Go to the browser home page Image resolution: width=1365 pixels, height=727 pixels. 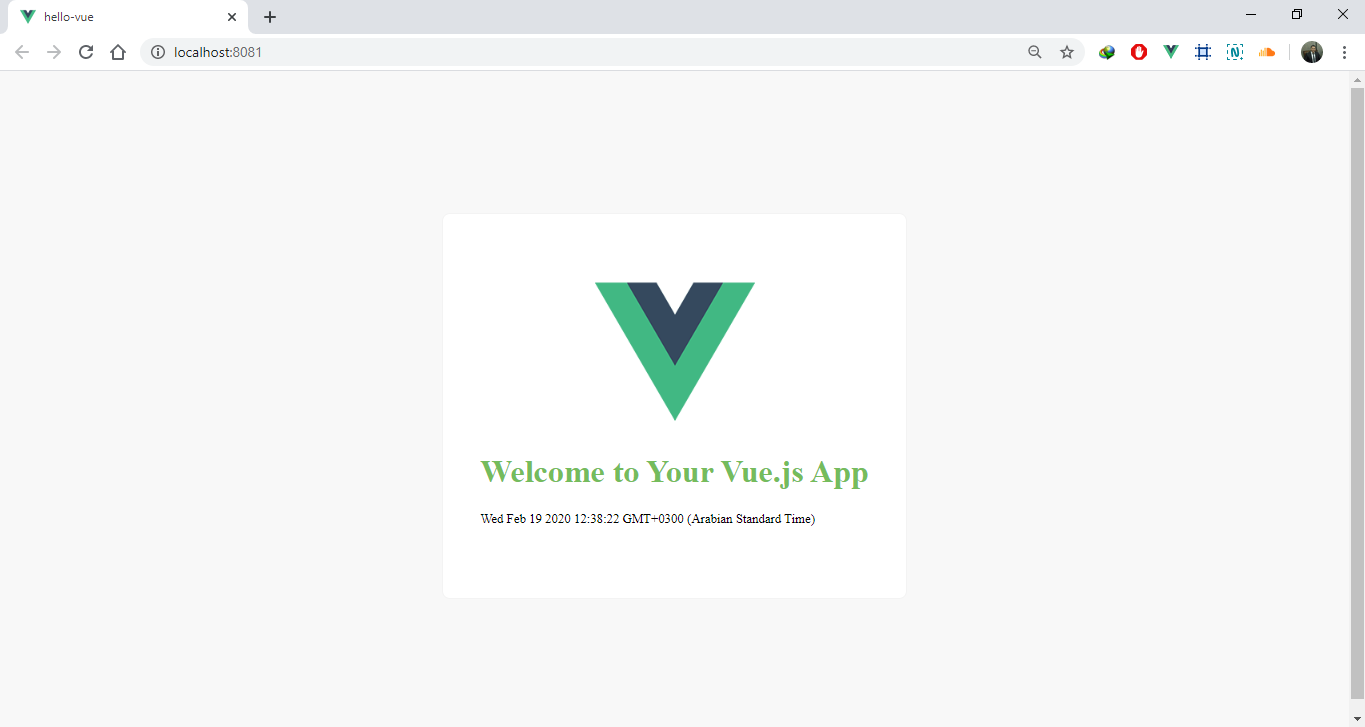(118, 52)
